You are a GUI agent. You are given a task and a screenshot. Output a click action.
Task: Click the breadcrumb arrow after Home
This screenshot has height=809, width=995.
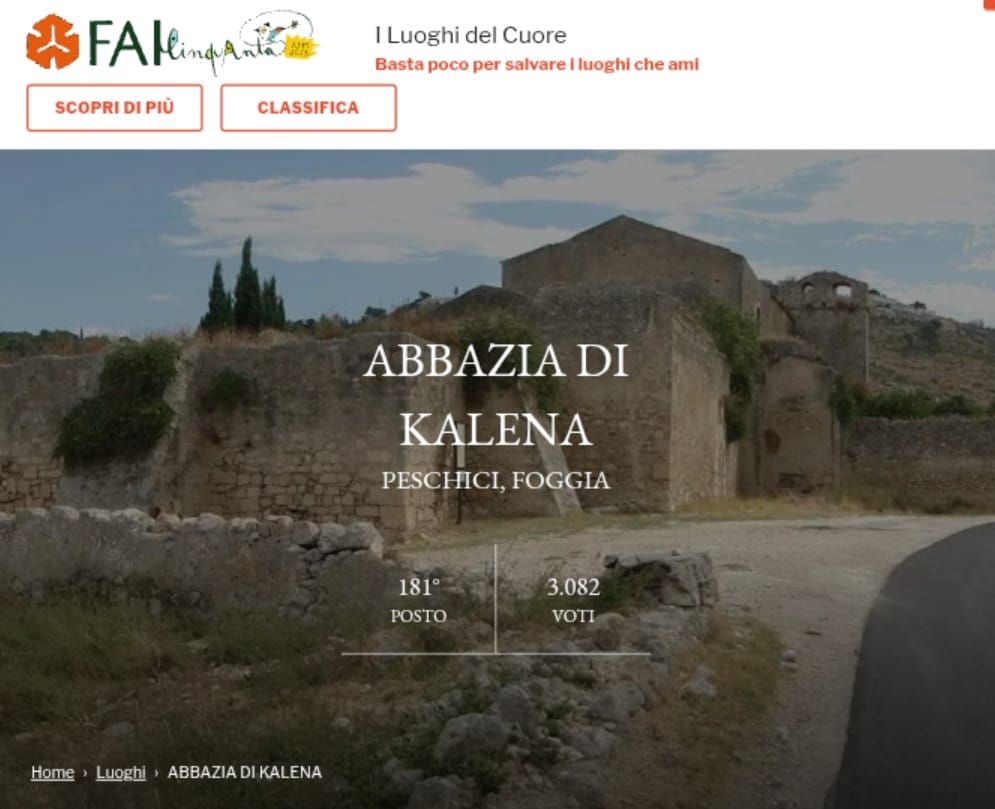(85, 773)
